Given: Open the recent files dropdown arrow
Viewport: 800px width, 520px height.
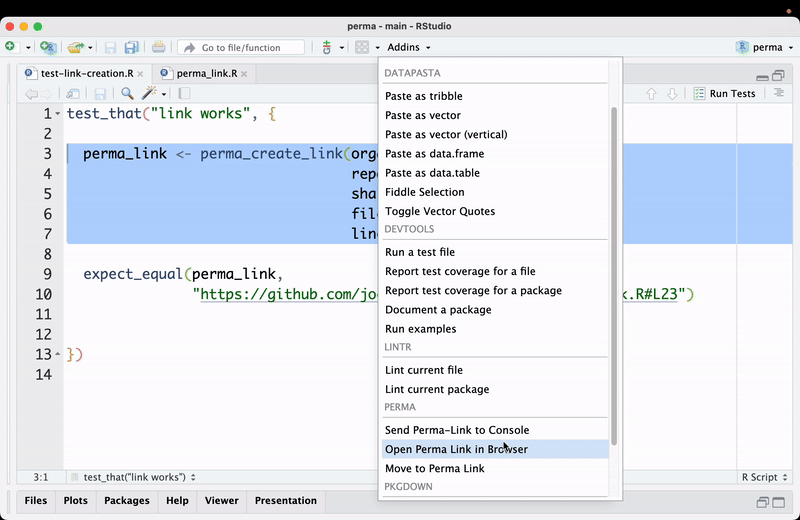Looking at the screenshot, I should click(x=90, y=47).
